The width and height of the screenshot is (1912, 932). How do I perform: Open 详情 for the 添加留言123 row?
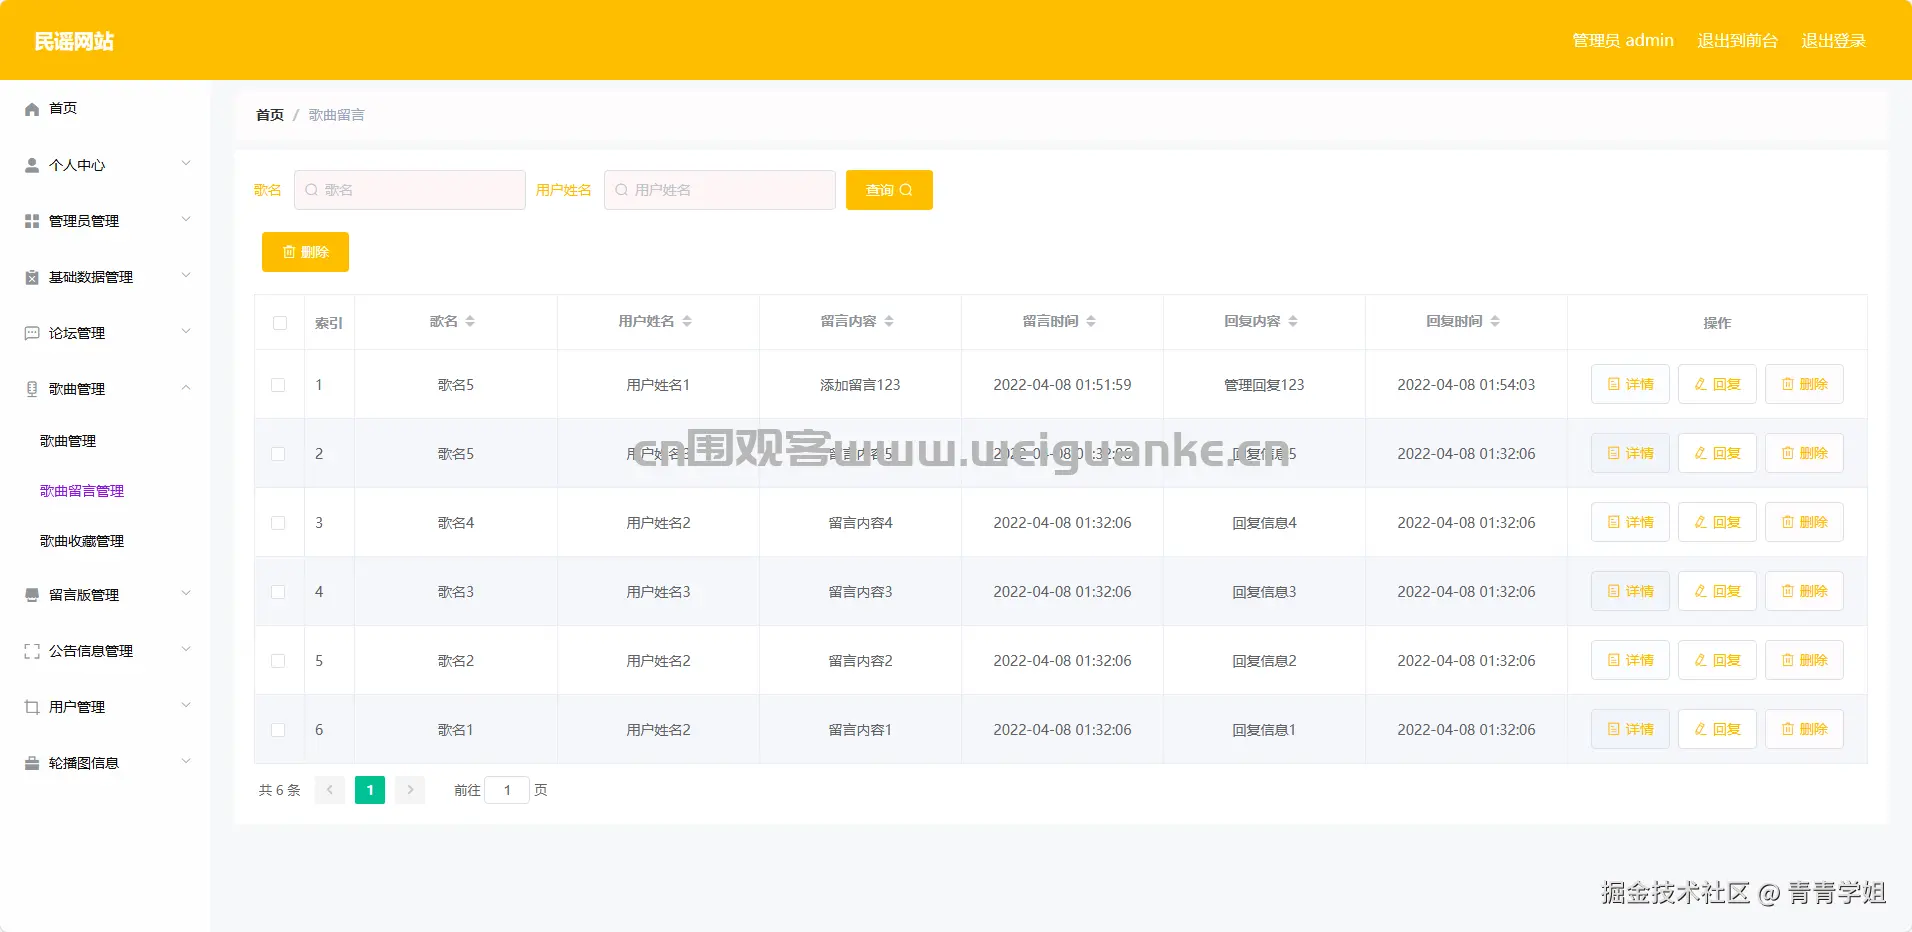(1630, 384)
